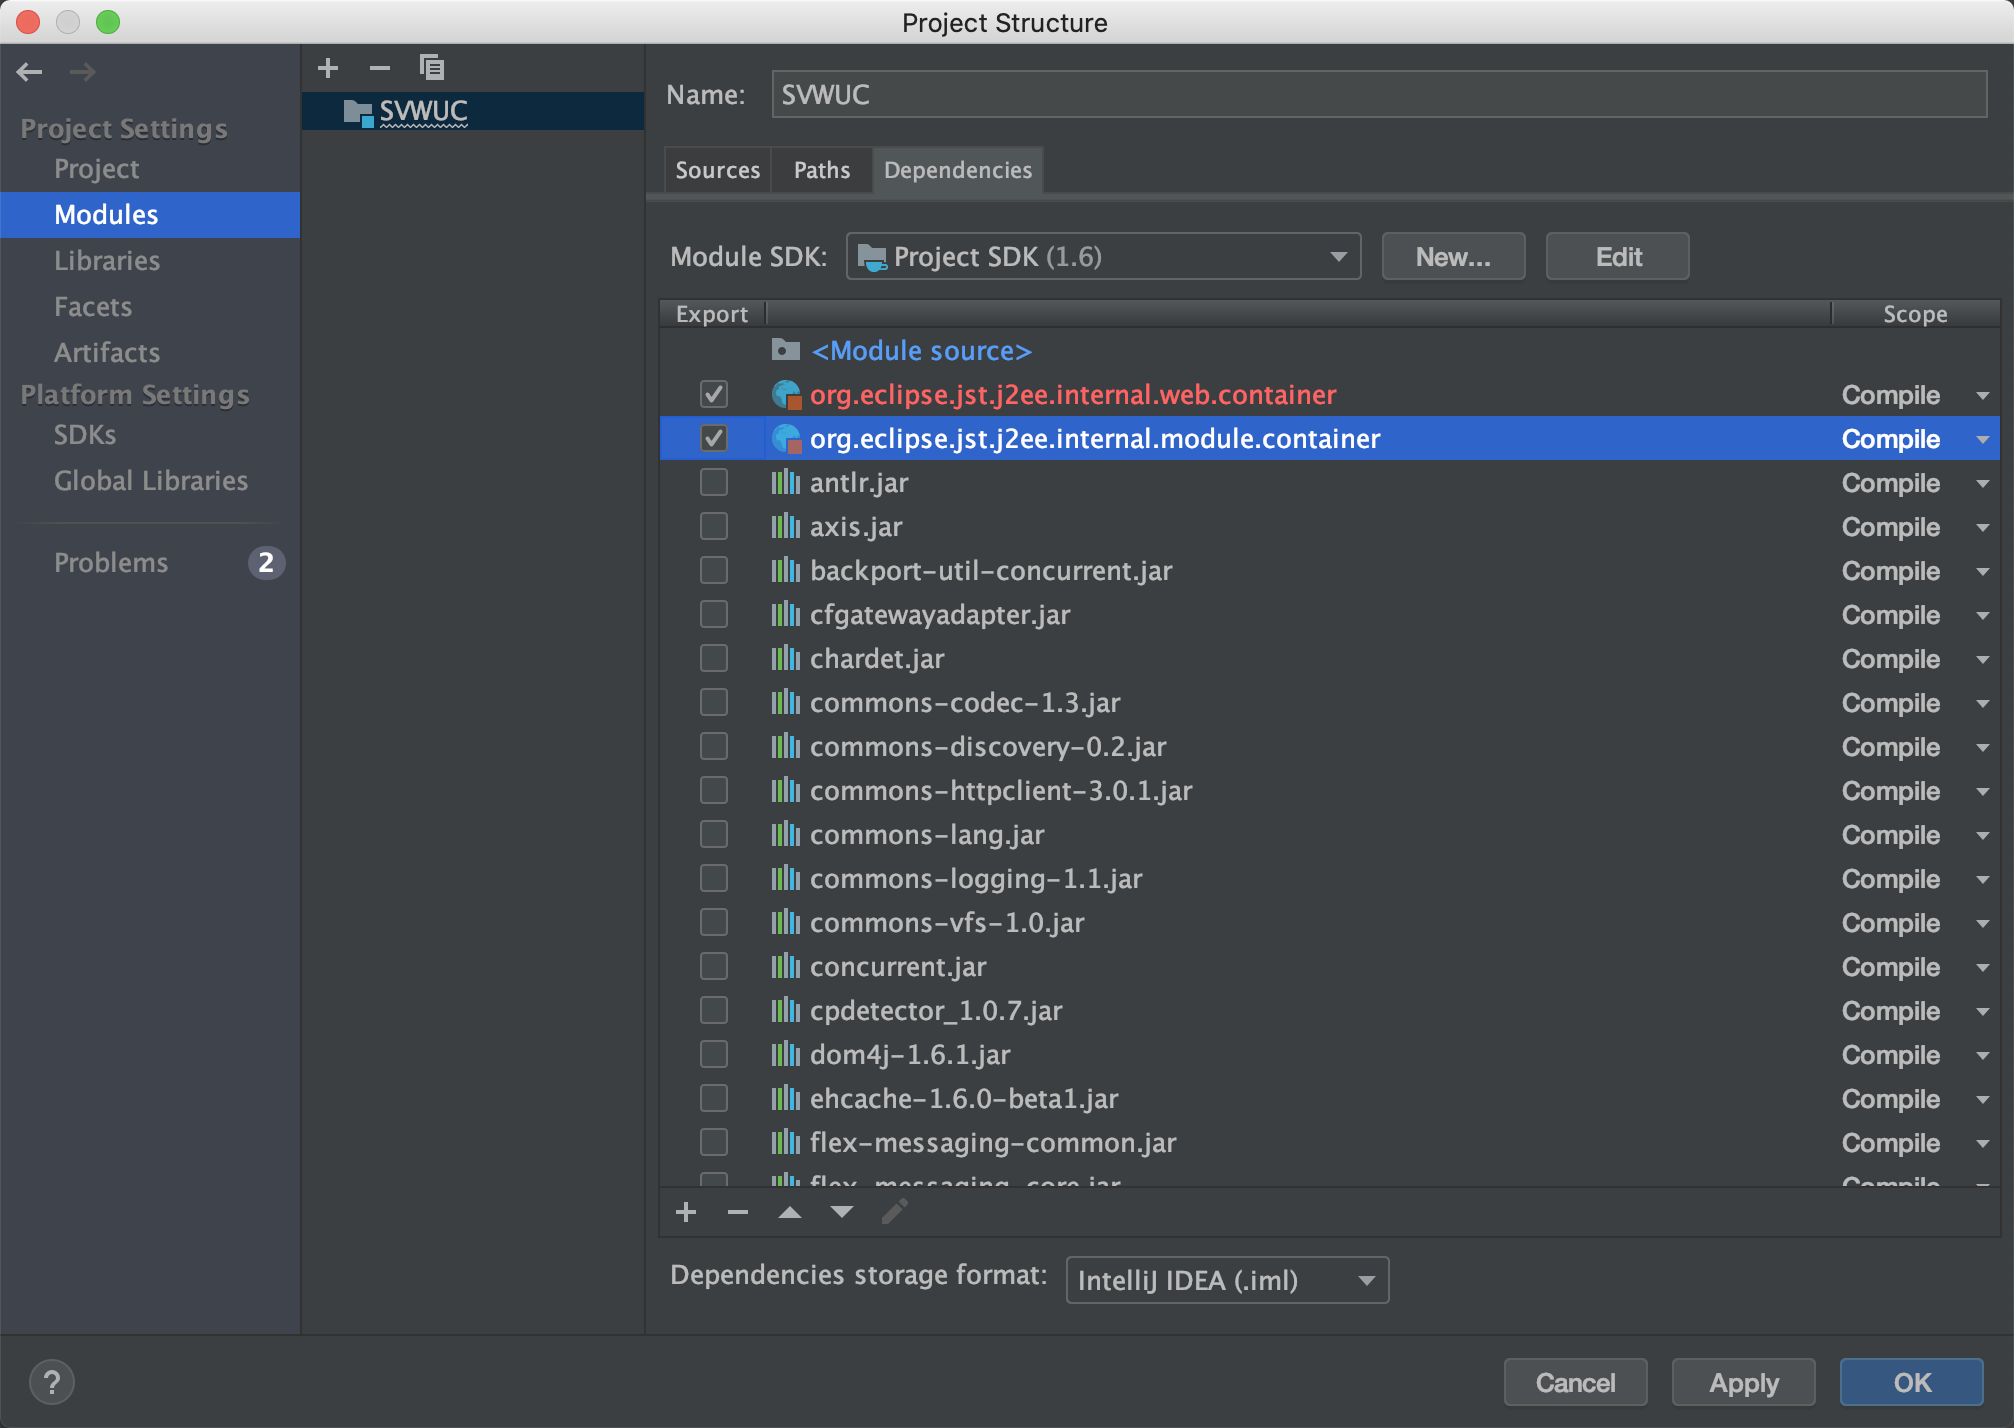Screen dimensions: 2014x1428
Task: Click dom4j-1.6.1.jar library icon
Action: coord(786,1055)
